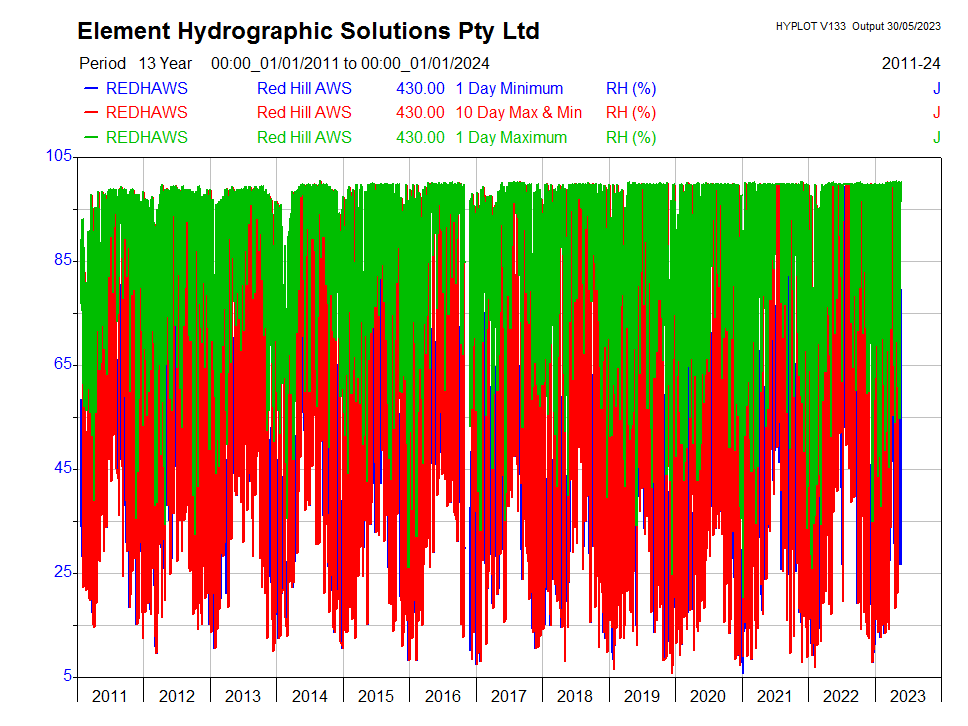Select the green REDHAWS legend label
The width and height of the screenshot is (968, 726).
click(x=146, y=137)
